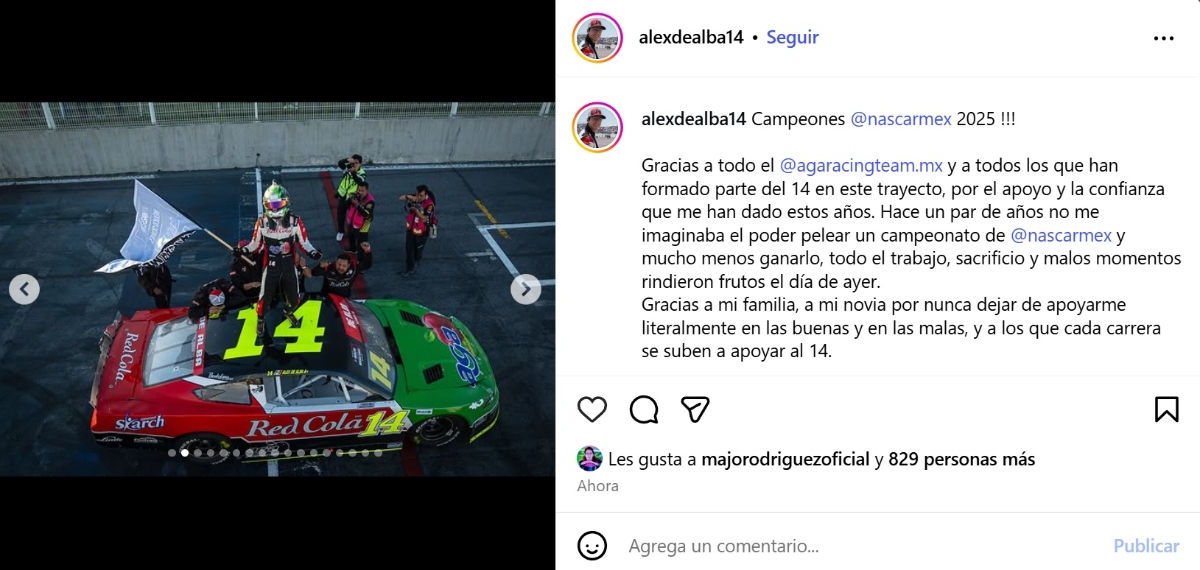Like the post with the heart icon
Viewport: 1200px width, 570px height.
click(592, 409)
